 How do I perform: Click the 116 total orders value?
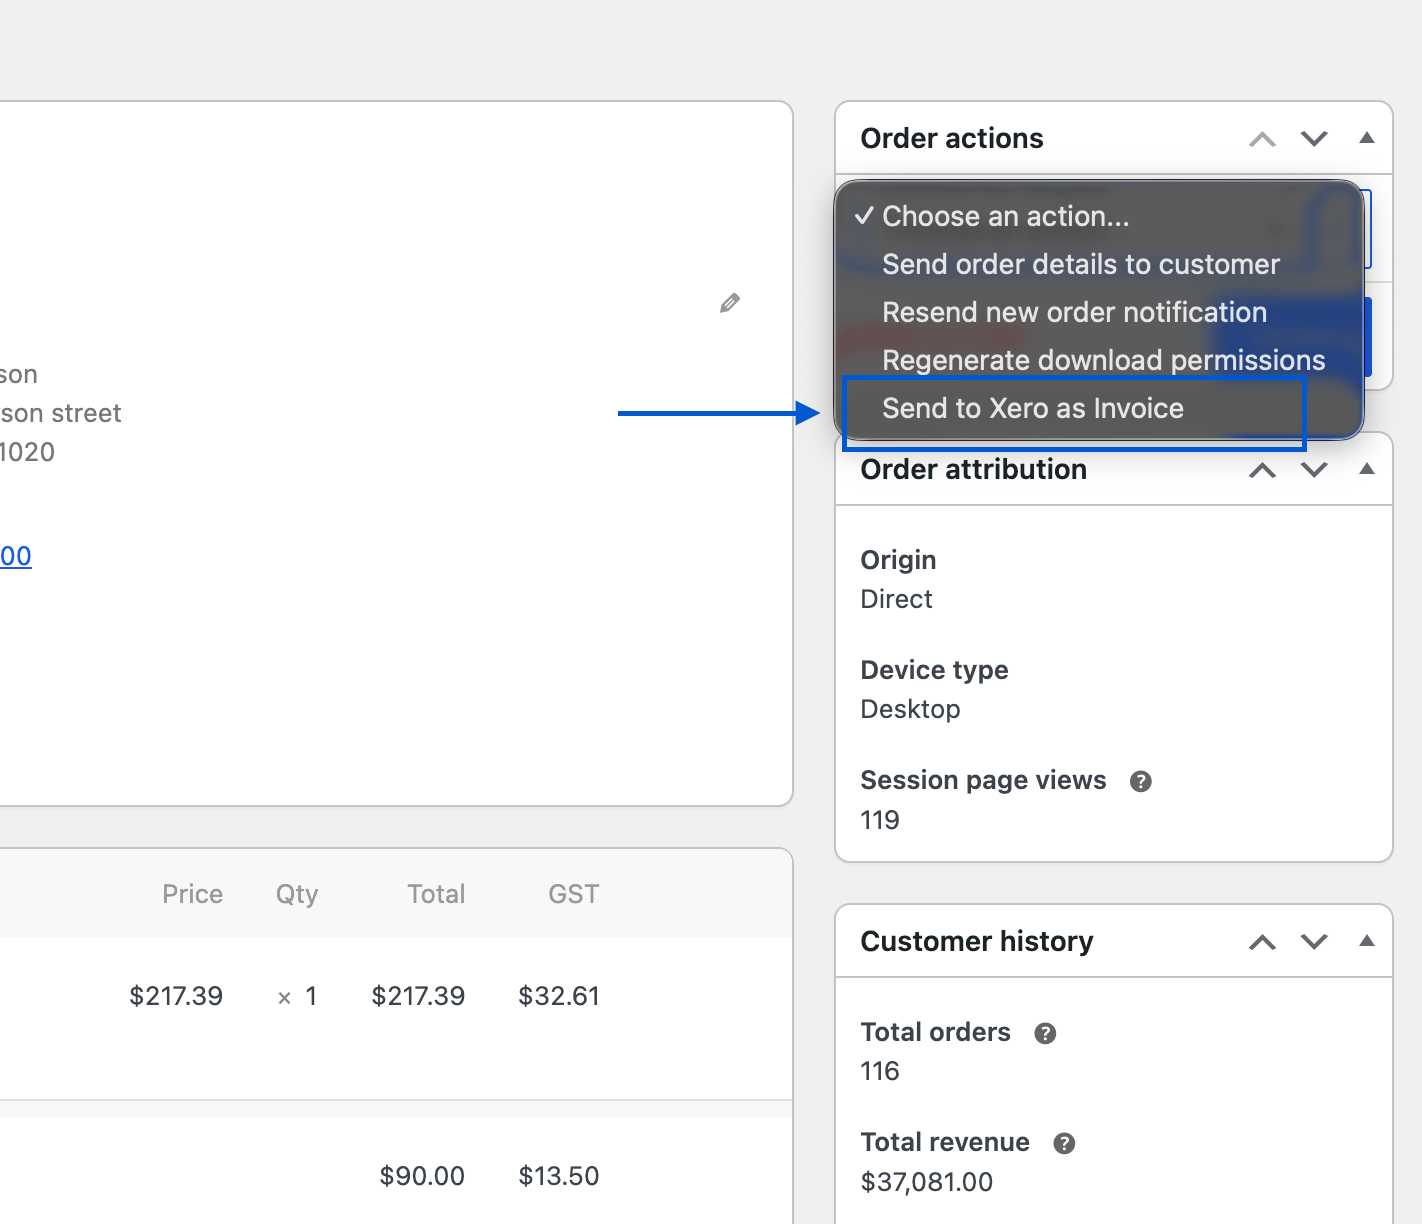point(880,1071)
